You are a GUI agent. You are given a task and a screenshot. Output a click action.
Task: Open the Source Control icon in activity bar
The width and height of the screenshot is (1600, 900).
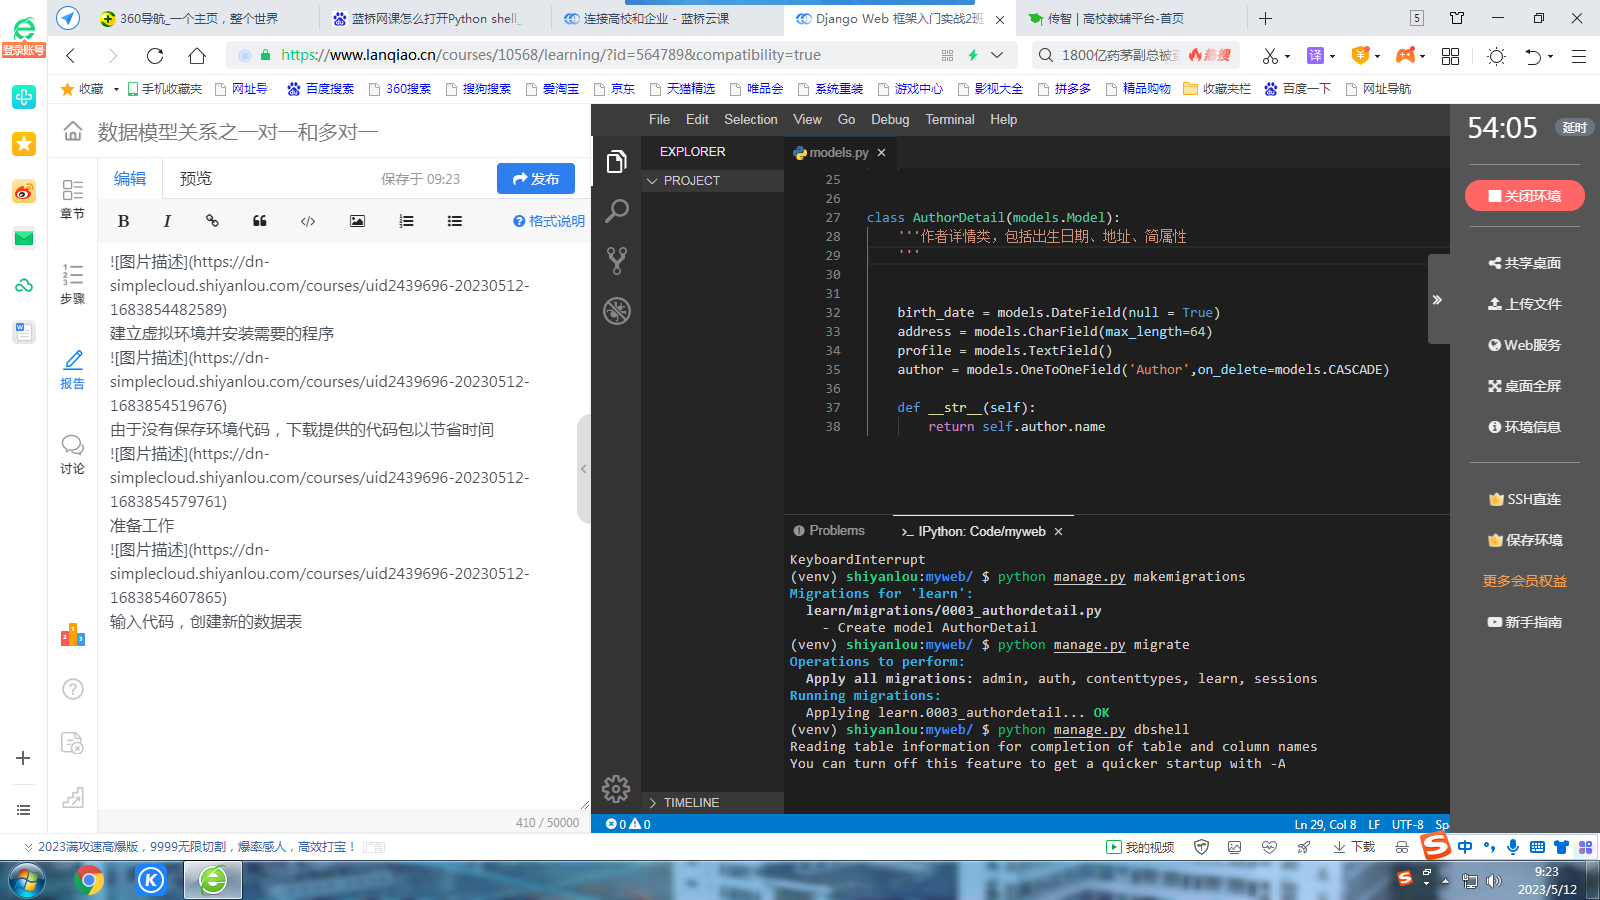[x=617, y=261]
